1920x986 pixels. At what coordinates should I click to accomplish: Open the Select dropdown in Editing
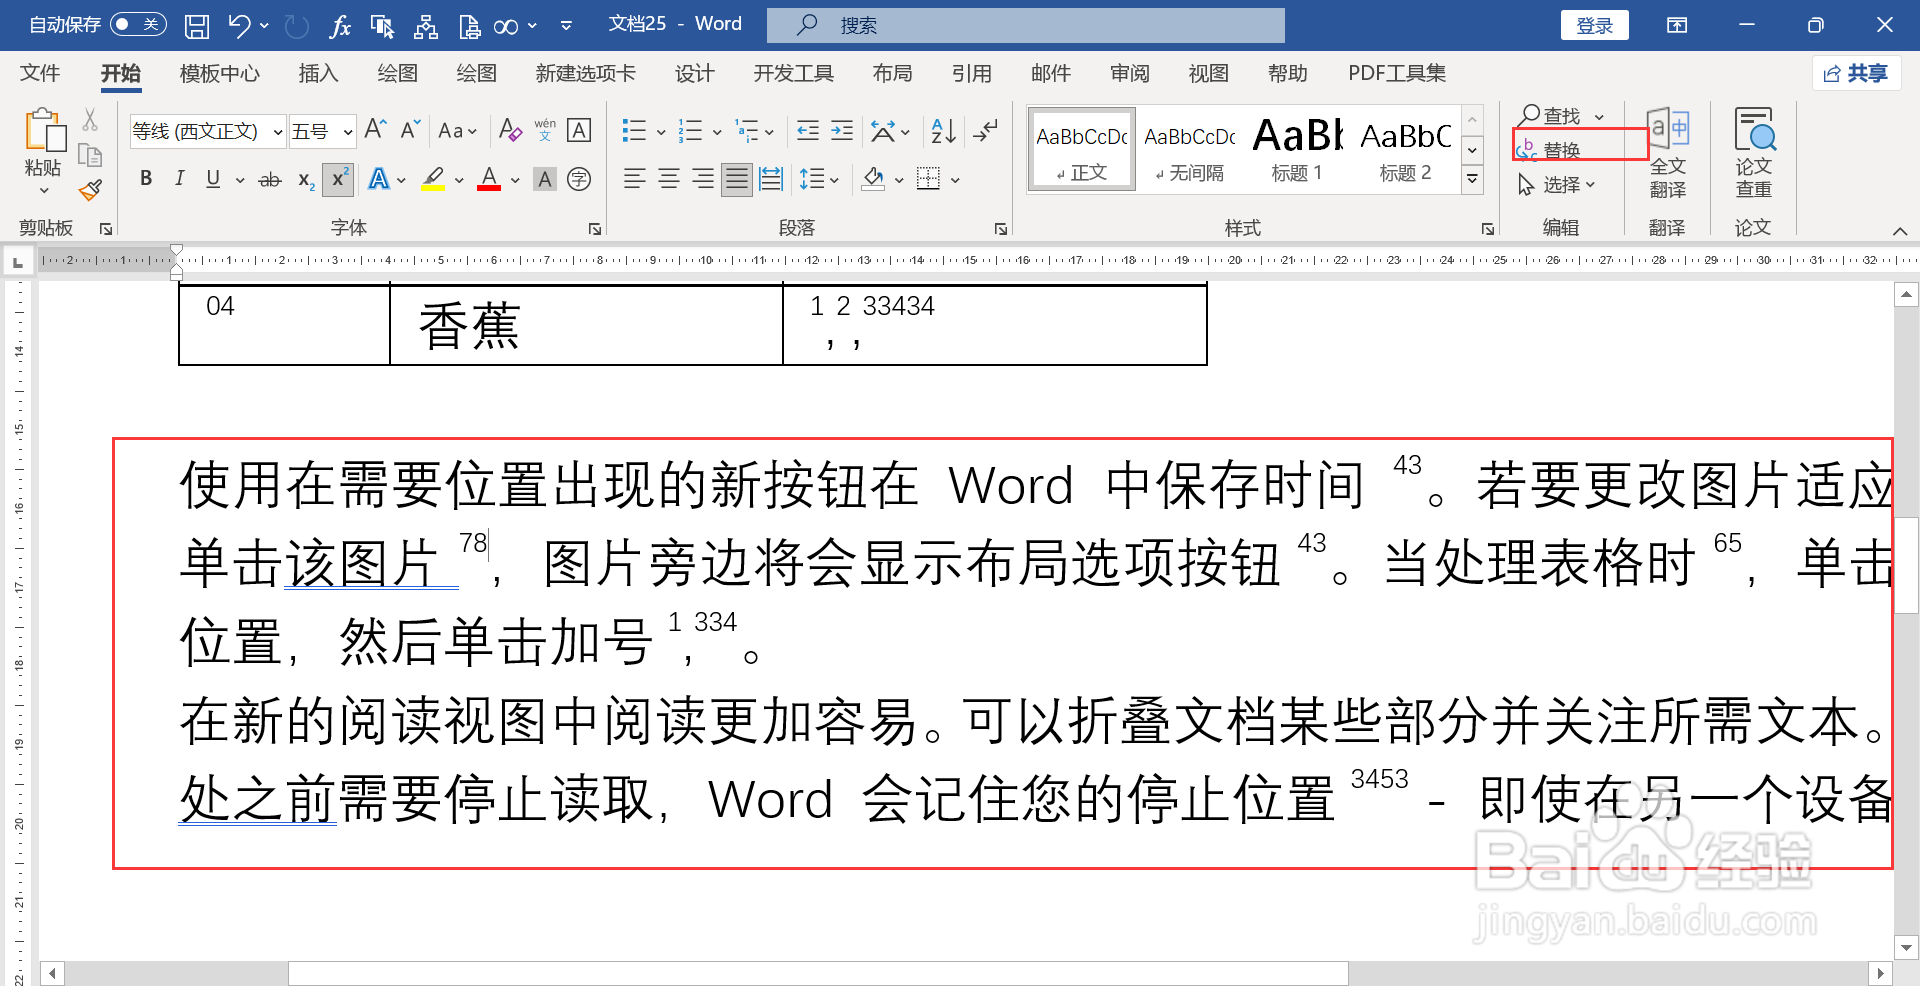(x=1556, y=185)
